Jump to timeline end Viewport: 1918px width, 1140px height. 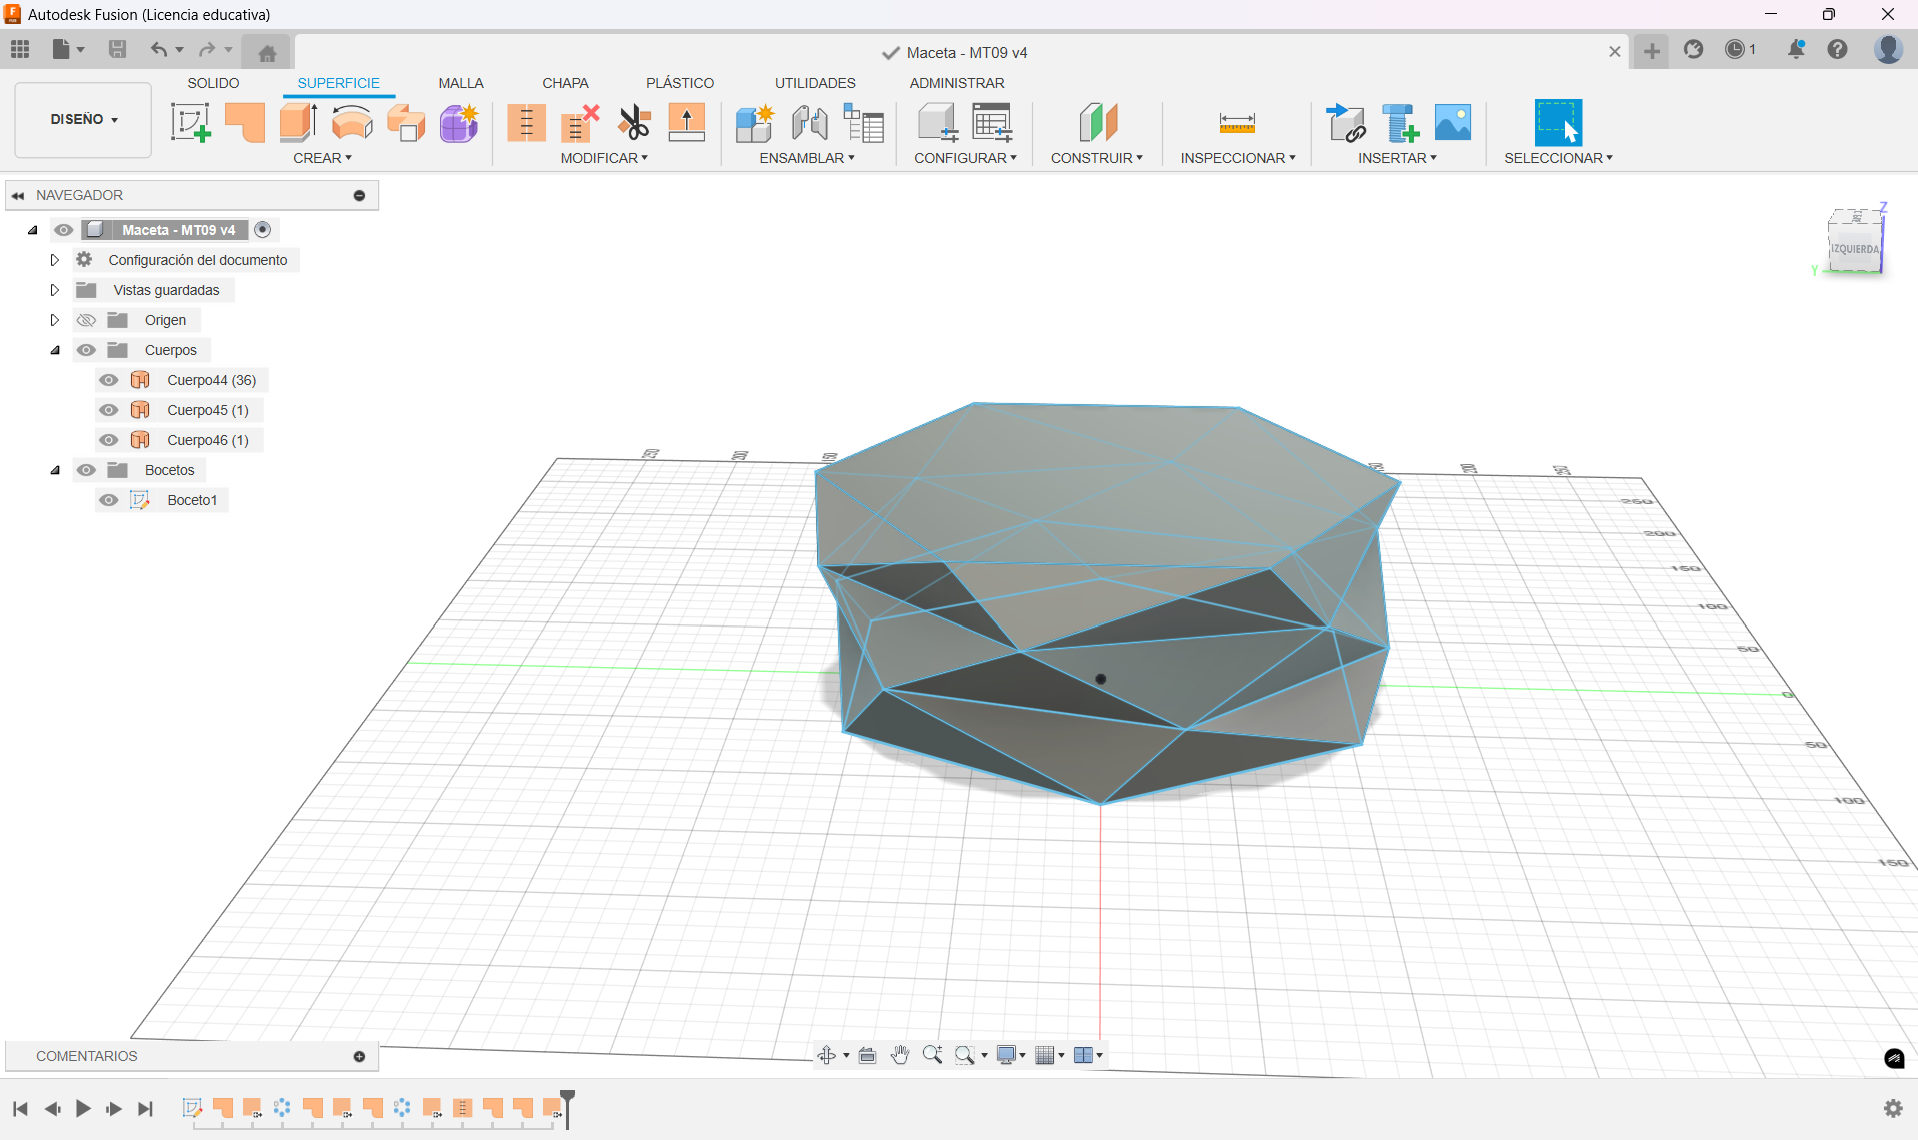(146, 1108)
